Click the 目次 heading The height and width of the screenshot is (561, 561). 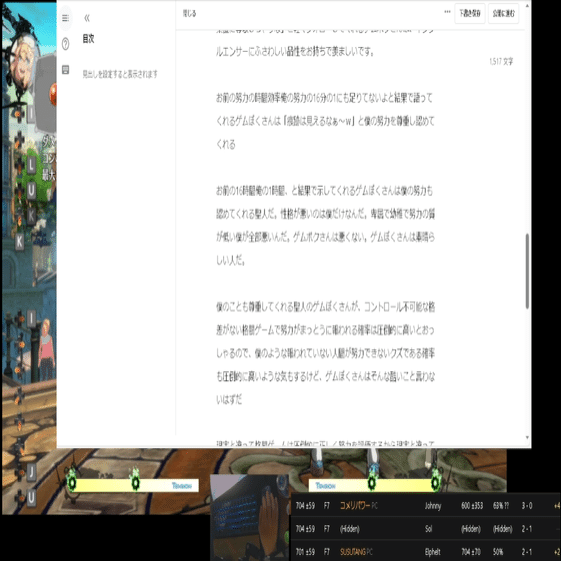click(88, 39)
